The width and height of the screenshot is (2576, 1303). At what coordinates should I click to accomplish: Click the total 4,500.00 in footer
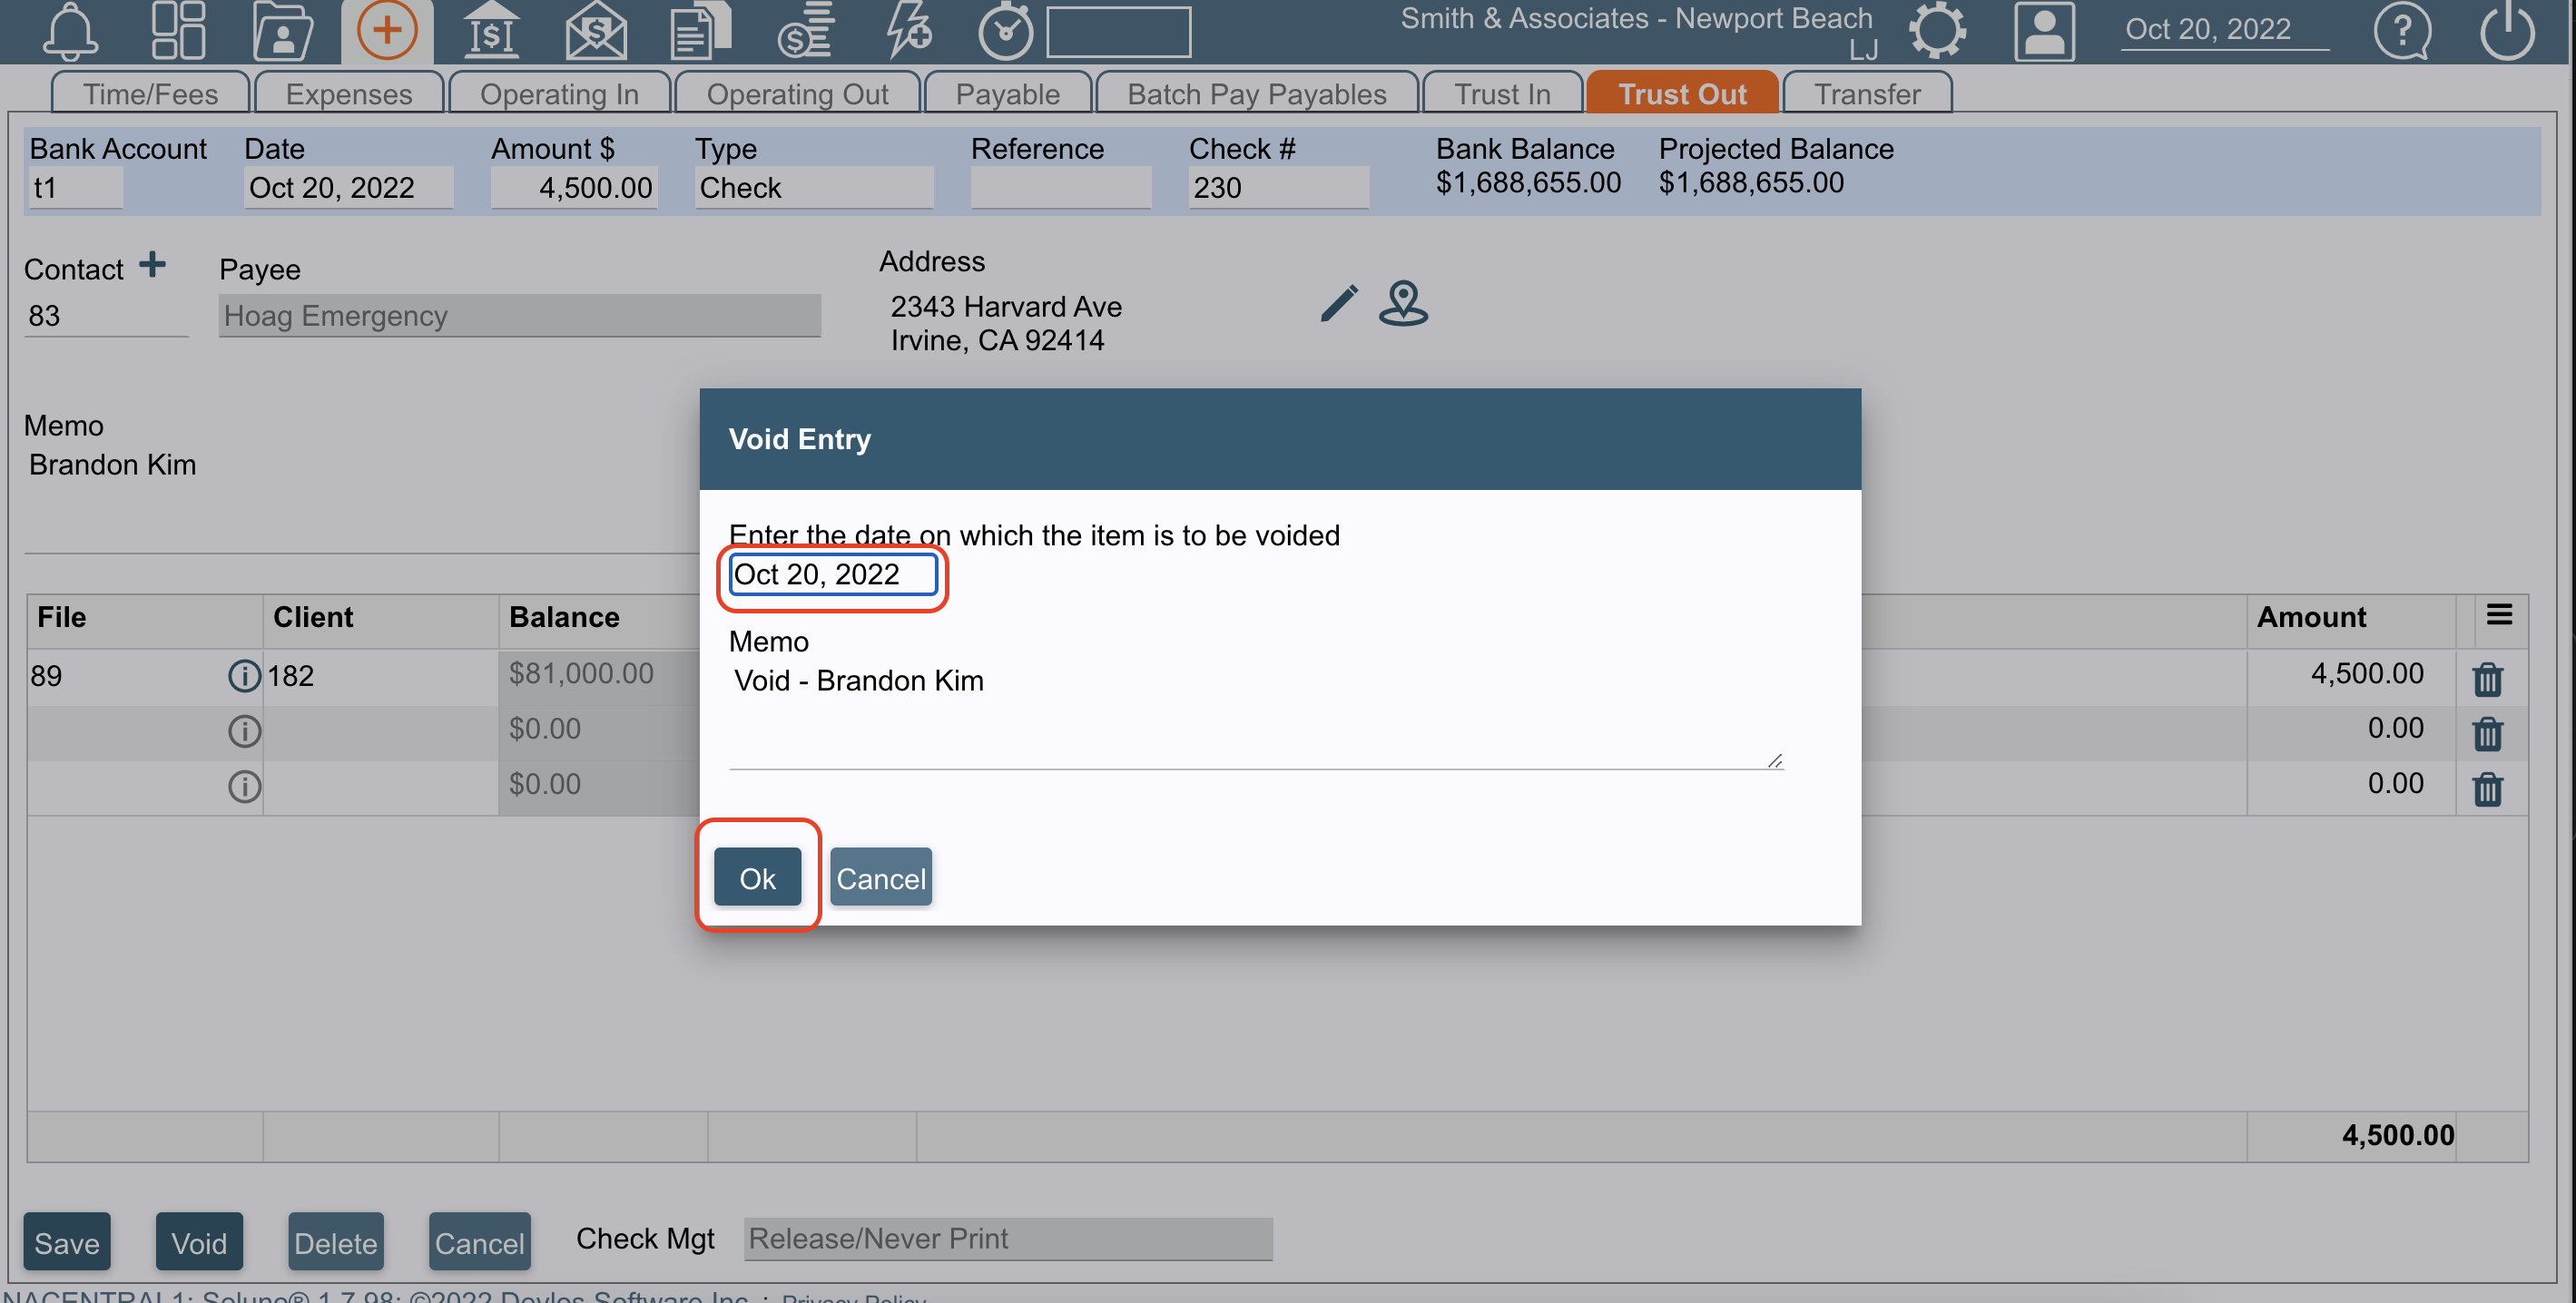point(2397,1135)
